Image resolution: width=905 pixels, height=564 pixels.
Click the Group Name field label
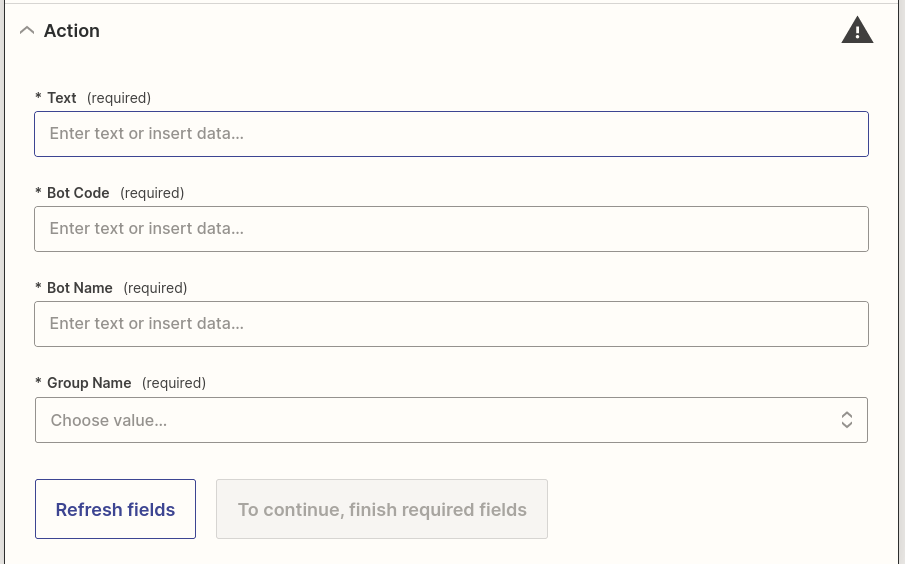(89, 383)
